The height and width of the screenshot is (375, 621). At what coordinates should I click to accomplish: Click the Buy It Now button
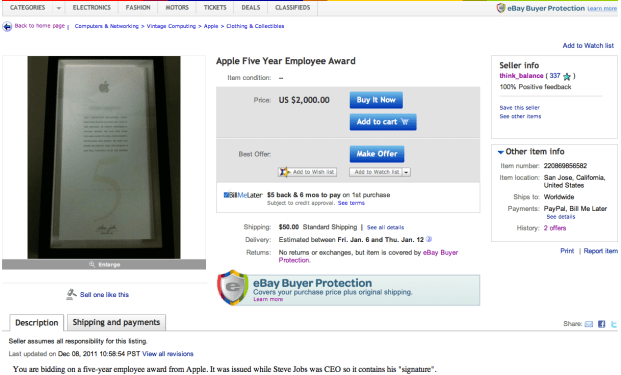[x=376, y=100]
